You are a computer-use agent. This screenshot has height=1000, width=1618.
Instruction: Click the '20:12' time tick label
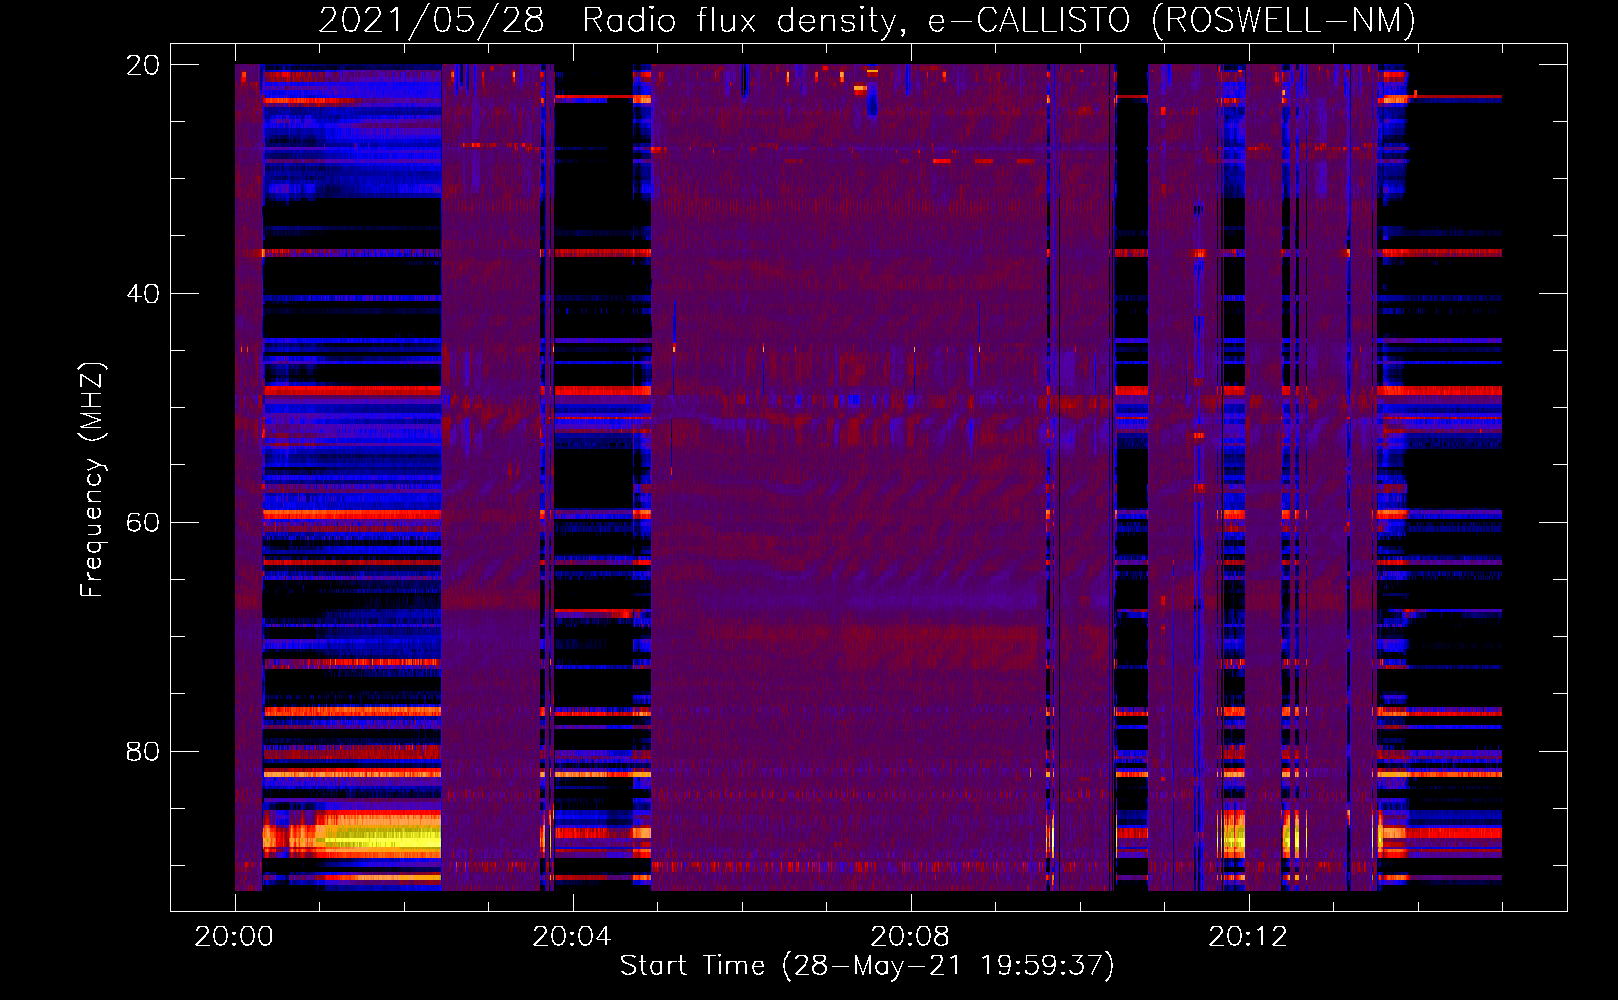1248,937
